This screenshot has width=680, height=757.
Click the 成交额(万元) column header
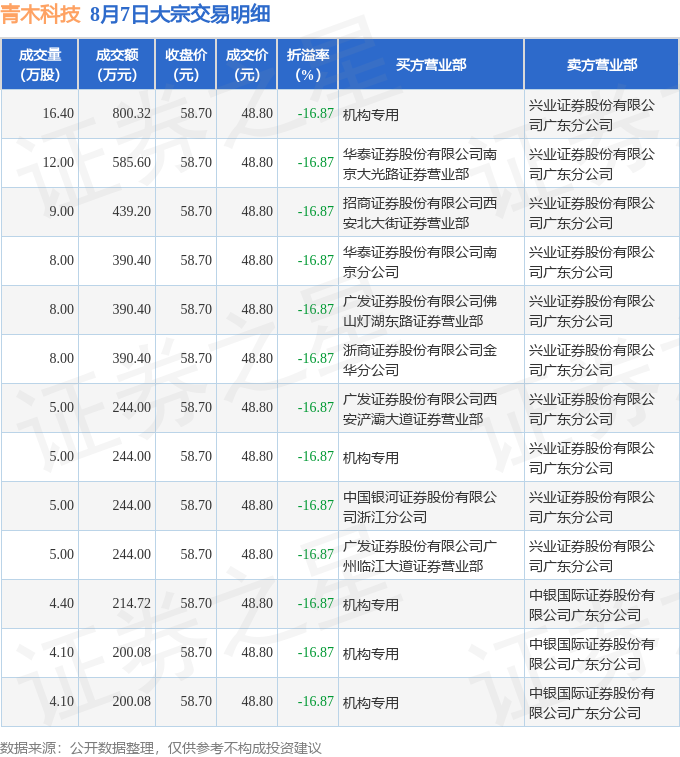117,65
